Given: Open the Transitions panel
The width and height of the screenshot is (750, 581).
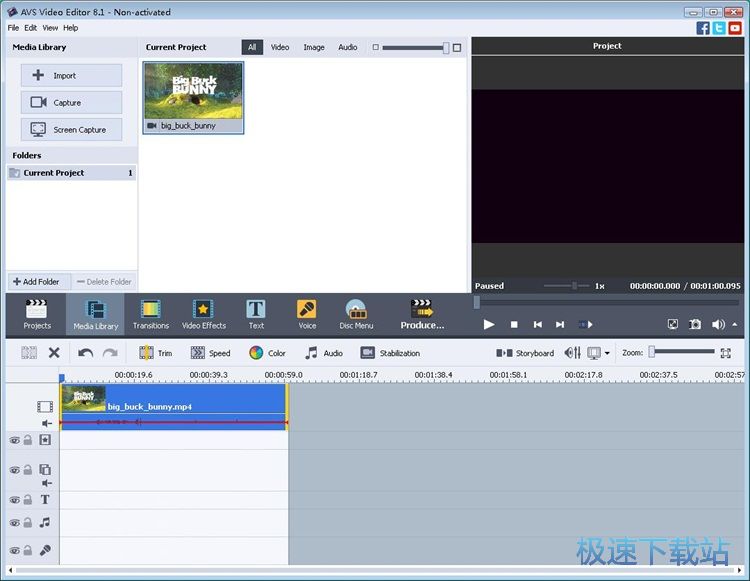Looking at the screenshot, I should 150,313.
